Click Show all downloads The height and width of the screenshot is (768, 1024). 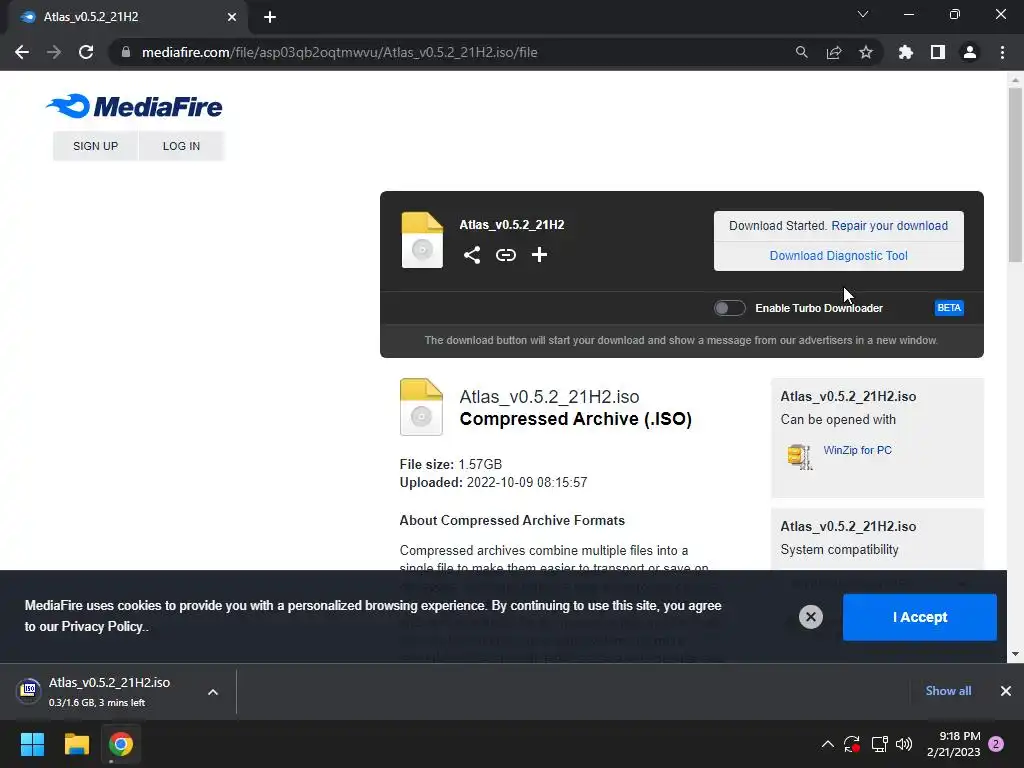pos(948,690)
